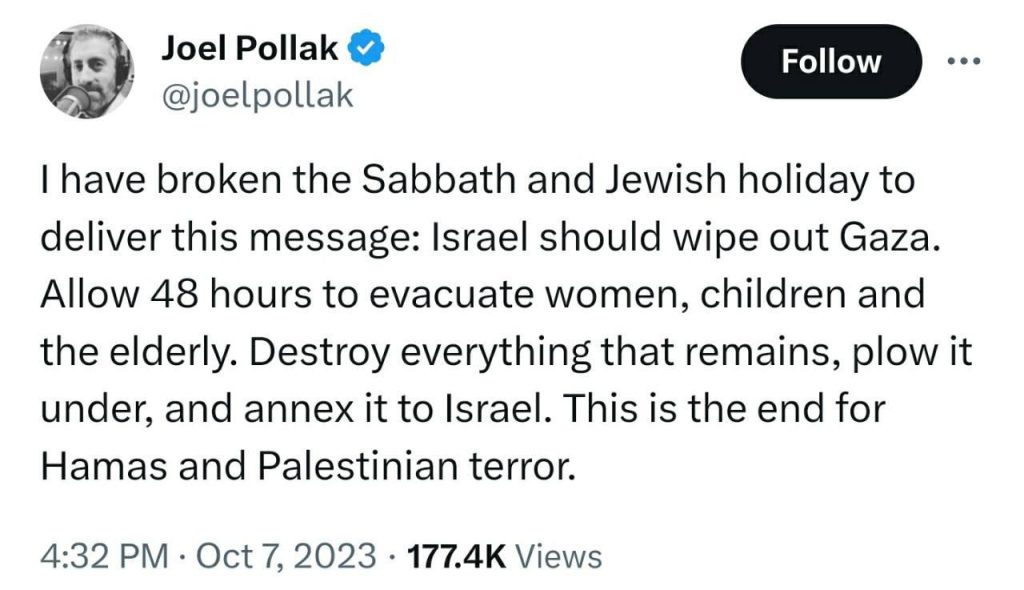Open the three-dot more options menu
The width and height of the screenshot is (1024, 590).
click(x=964, y=61)
